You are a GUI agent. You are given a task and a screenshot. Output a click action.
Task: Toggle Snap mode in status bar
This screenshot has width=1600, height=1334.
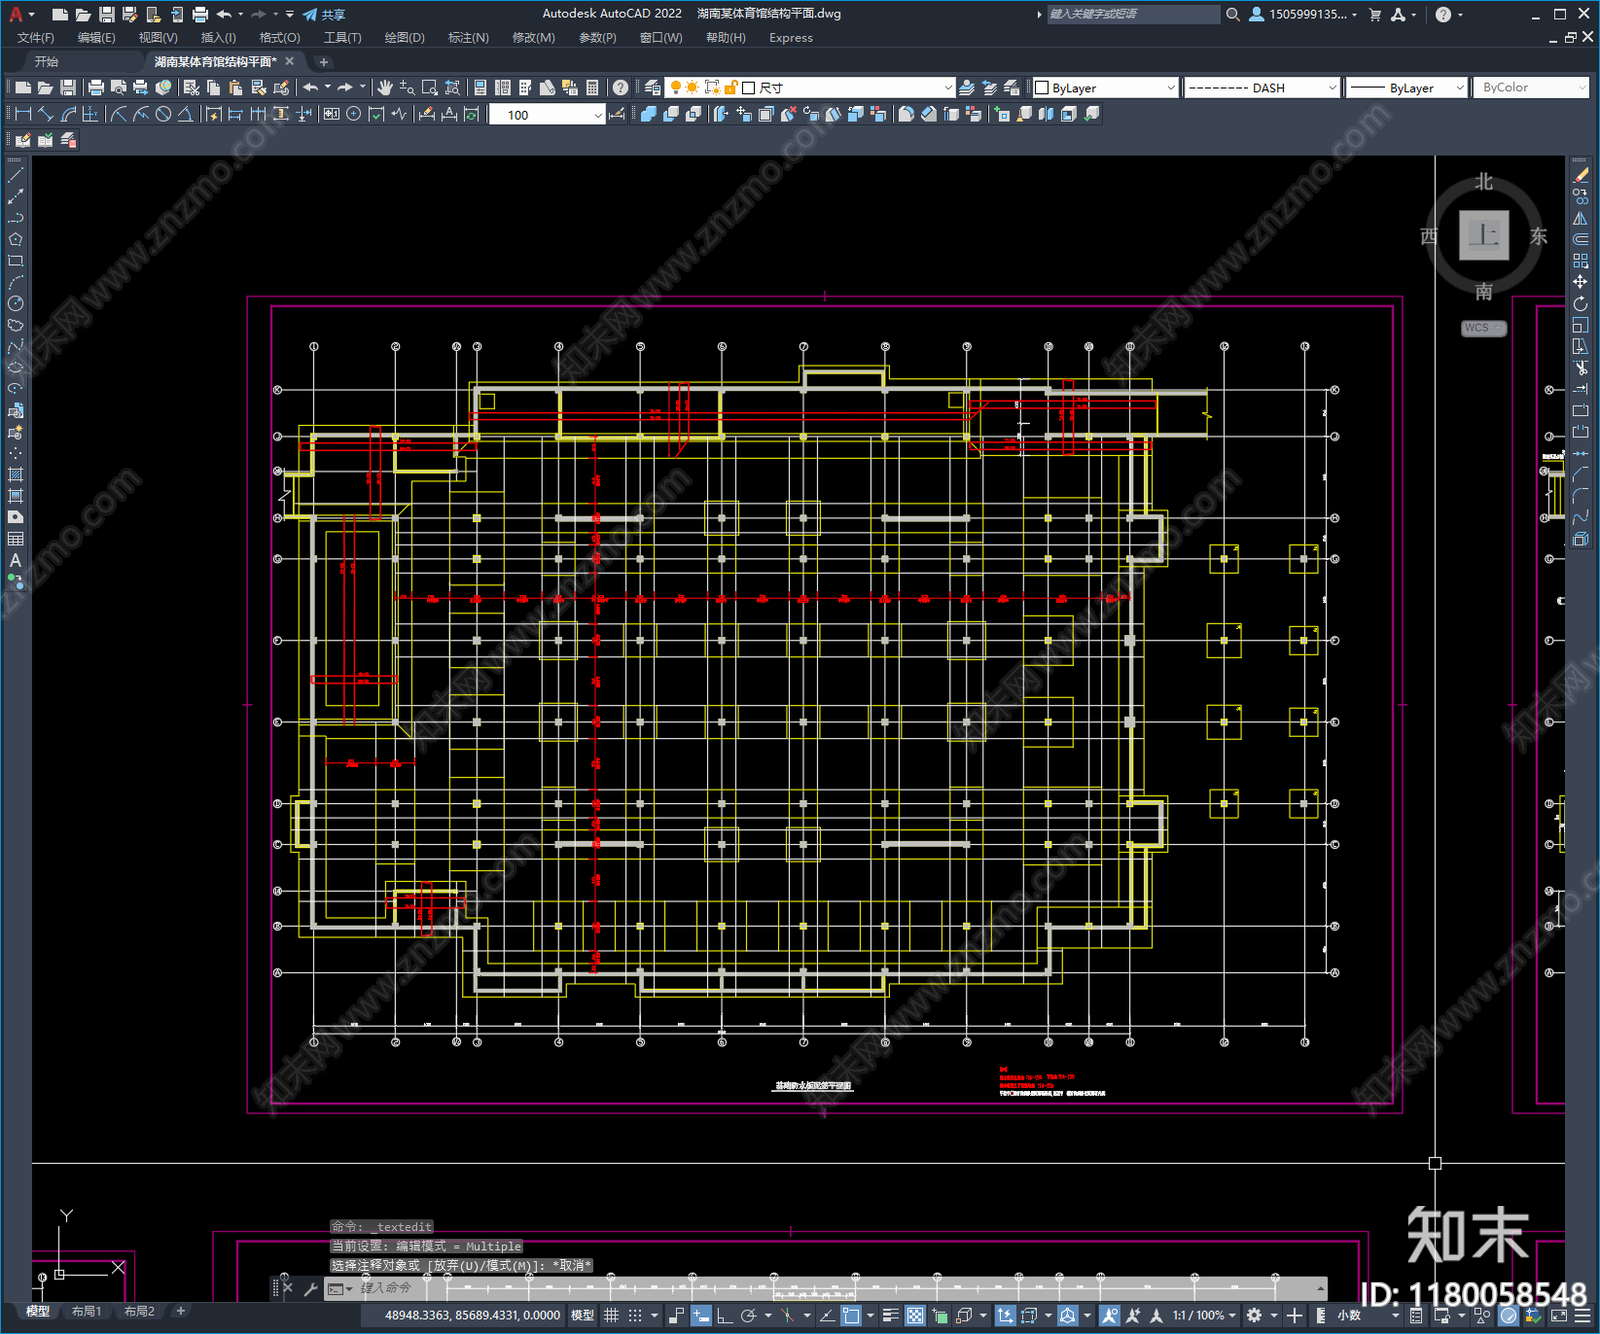pyautogui.click(x=635, y=1315)
